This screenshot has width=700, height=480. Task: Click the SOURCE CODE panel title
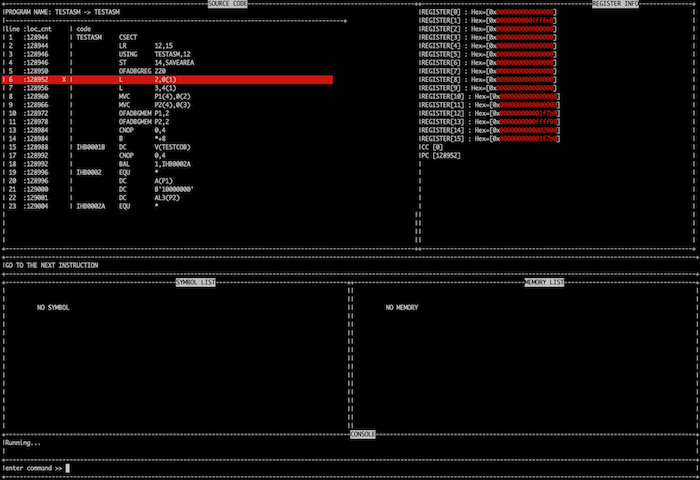[228, 4]
